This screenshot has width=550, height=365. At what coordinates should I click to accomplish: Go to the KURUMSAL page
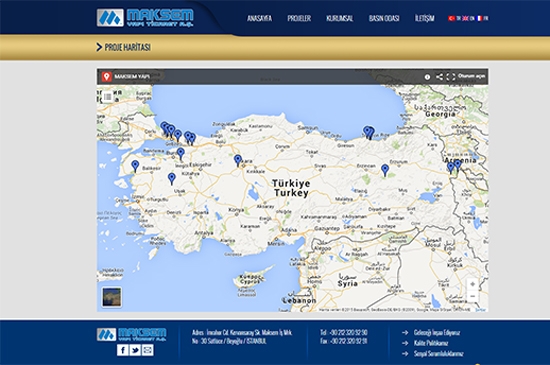(x=340, y=18)
